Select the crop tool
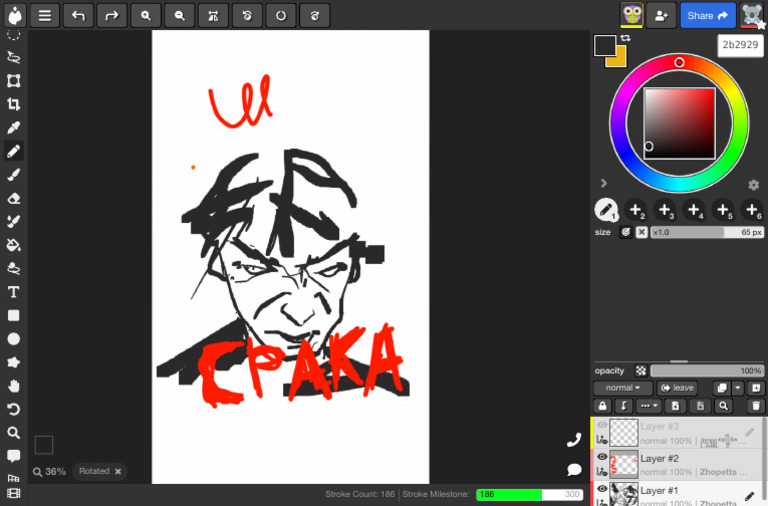768x506 pixels. click(14, 104)
